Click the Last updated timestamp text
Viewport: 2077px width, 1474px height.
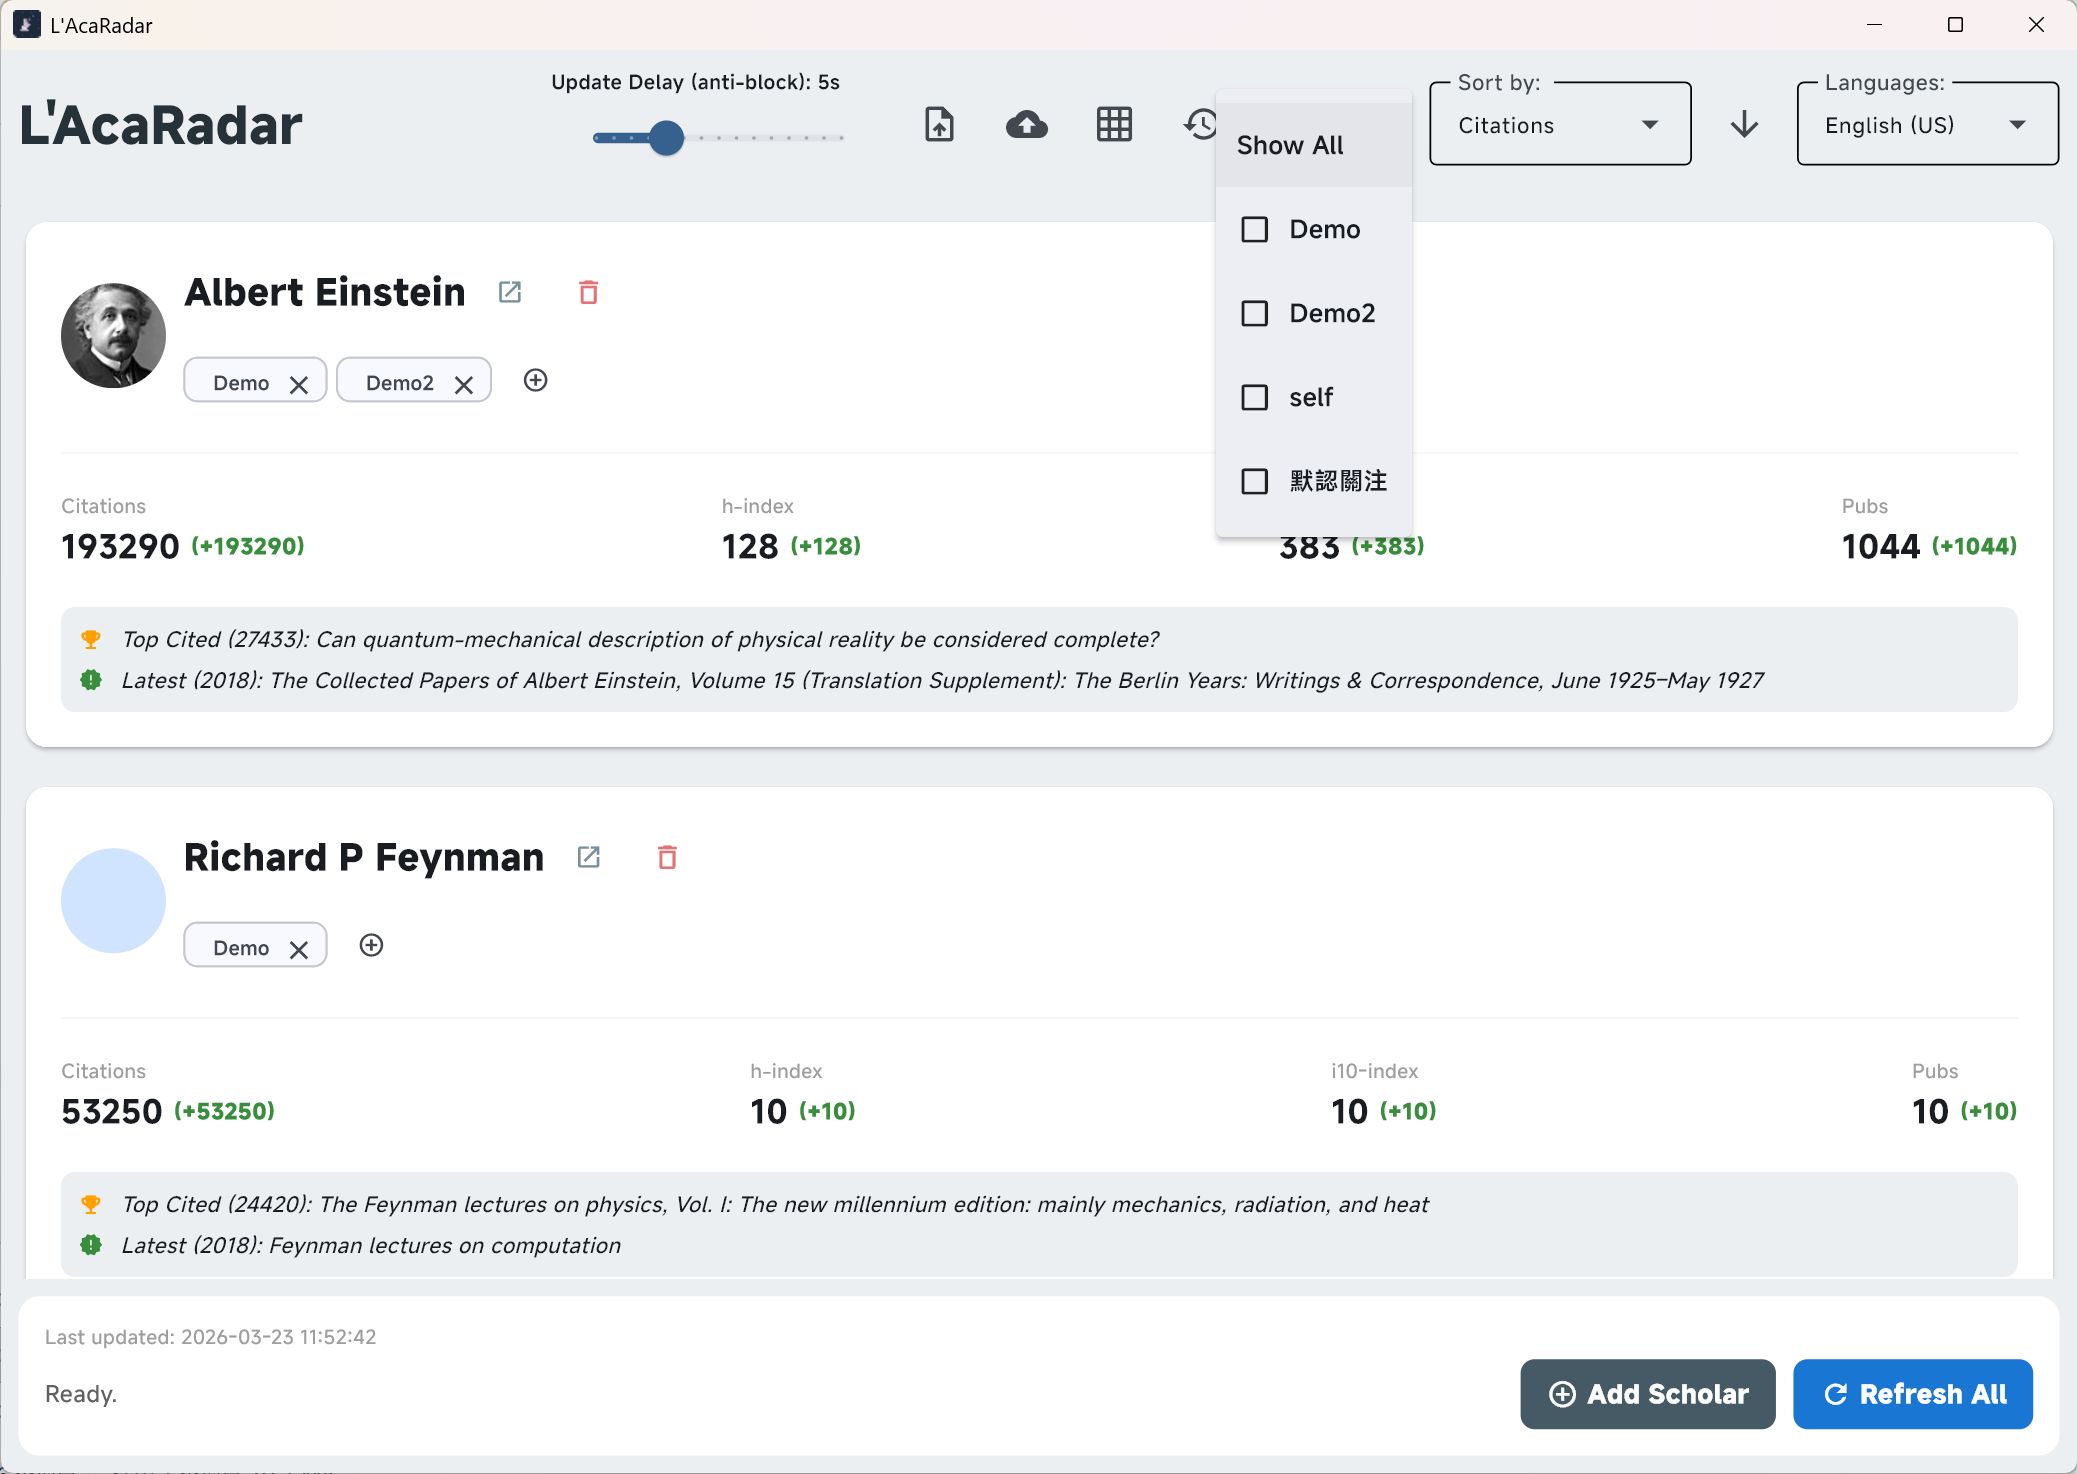210,1337
